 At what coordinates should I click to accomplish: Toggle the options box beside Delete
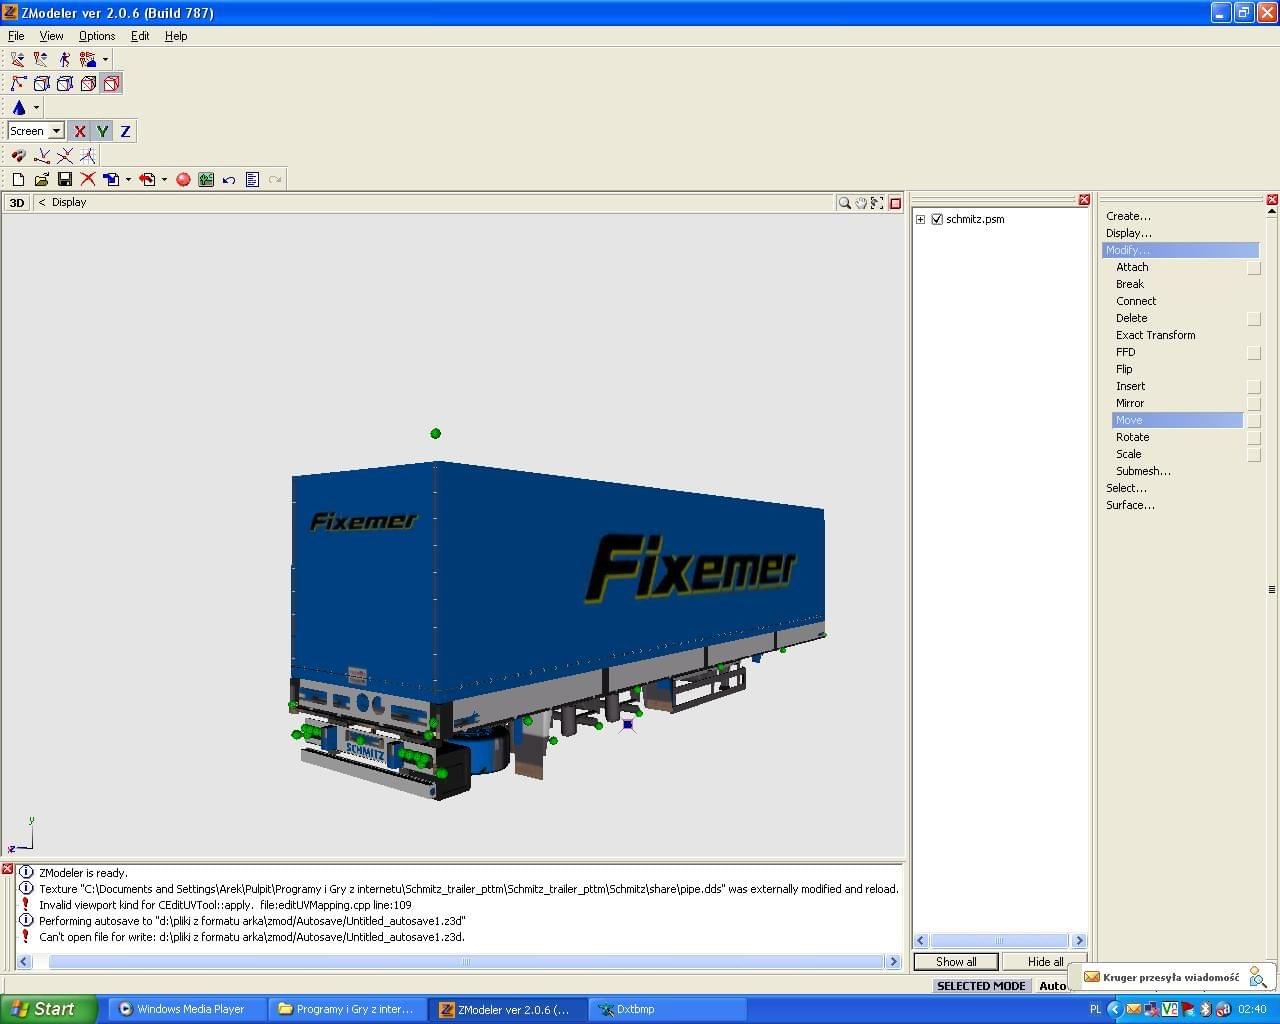1254,319
